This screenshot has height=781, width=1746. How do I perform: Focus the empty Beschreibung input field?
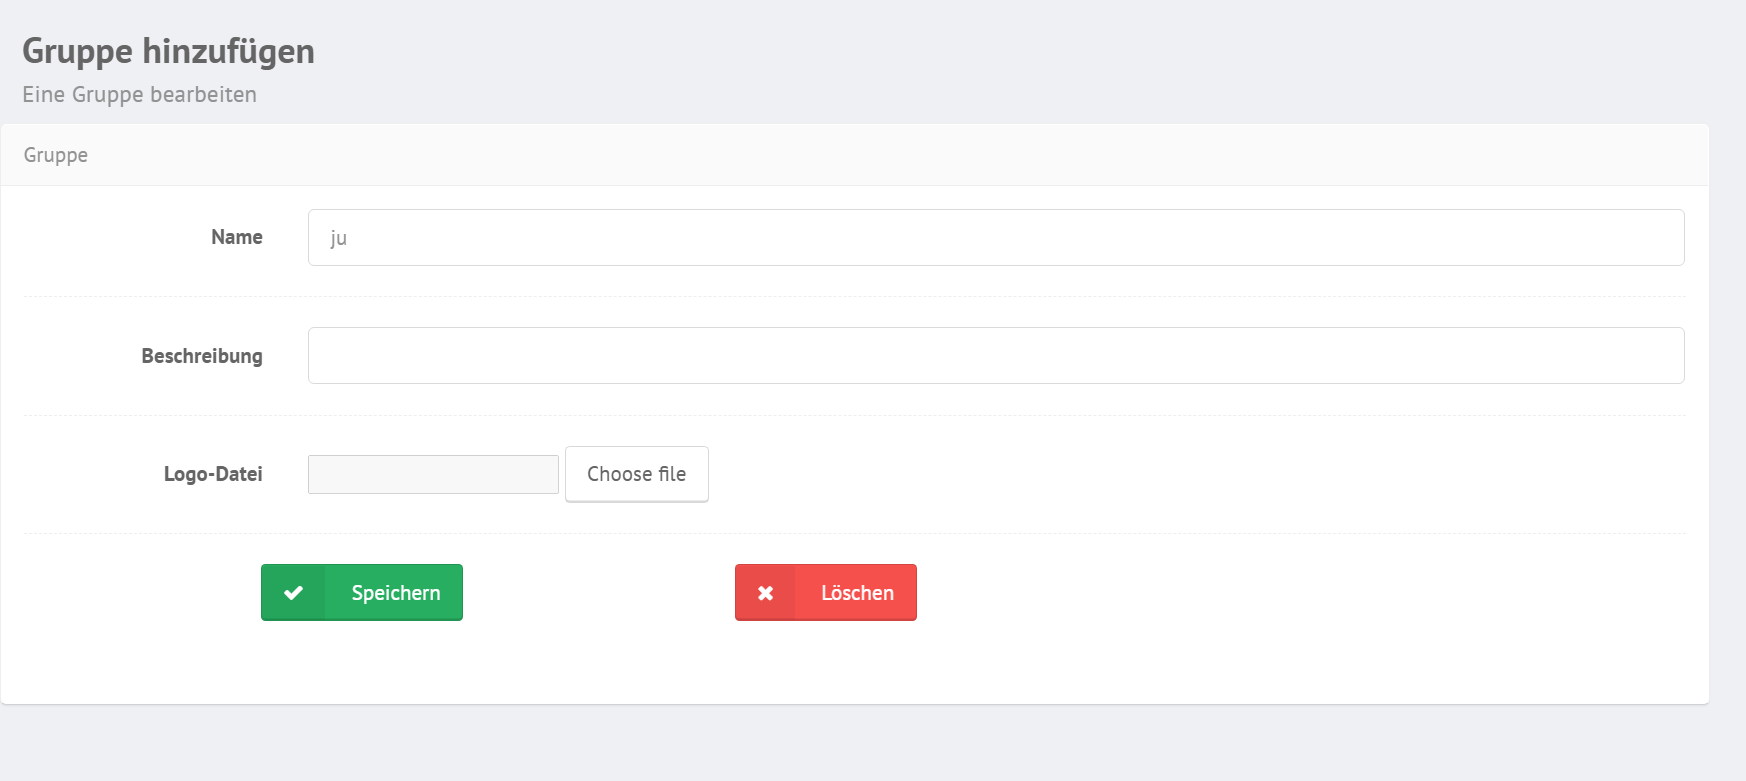996,355
